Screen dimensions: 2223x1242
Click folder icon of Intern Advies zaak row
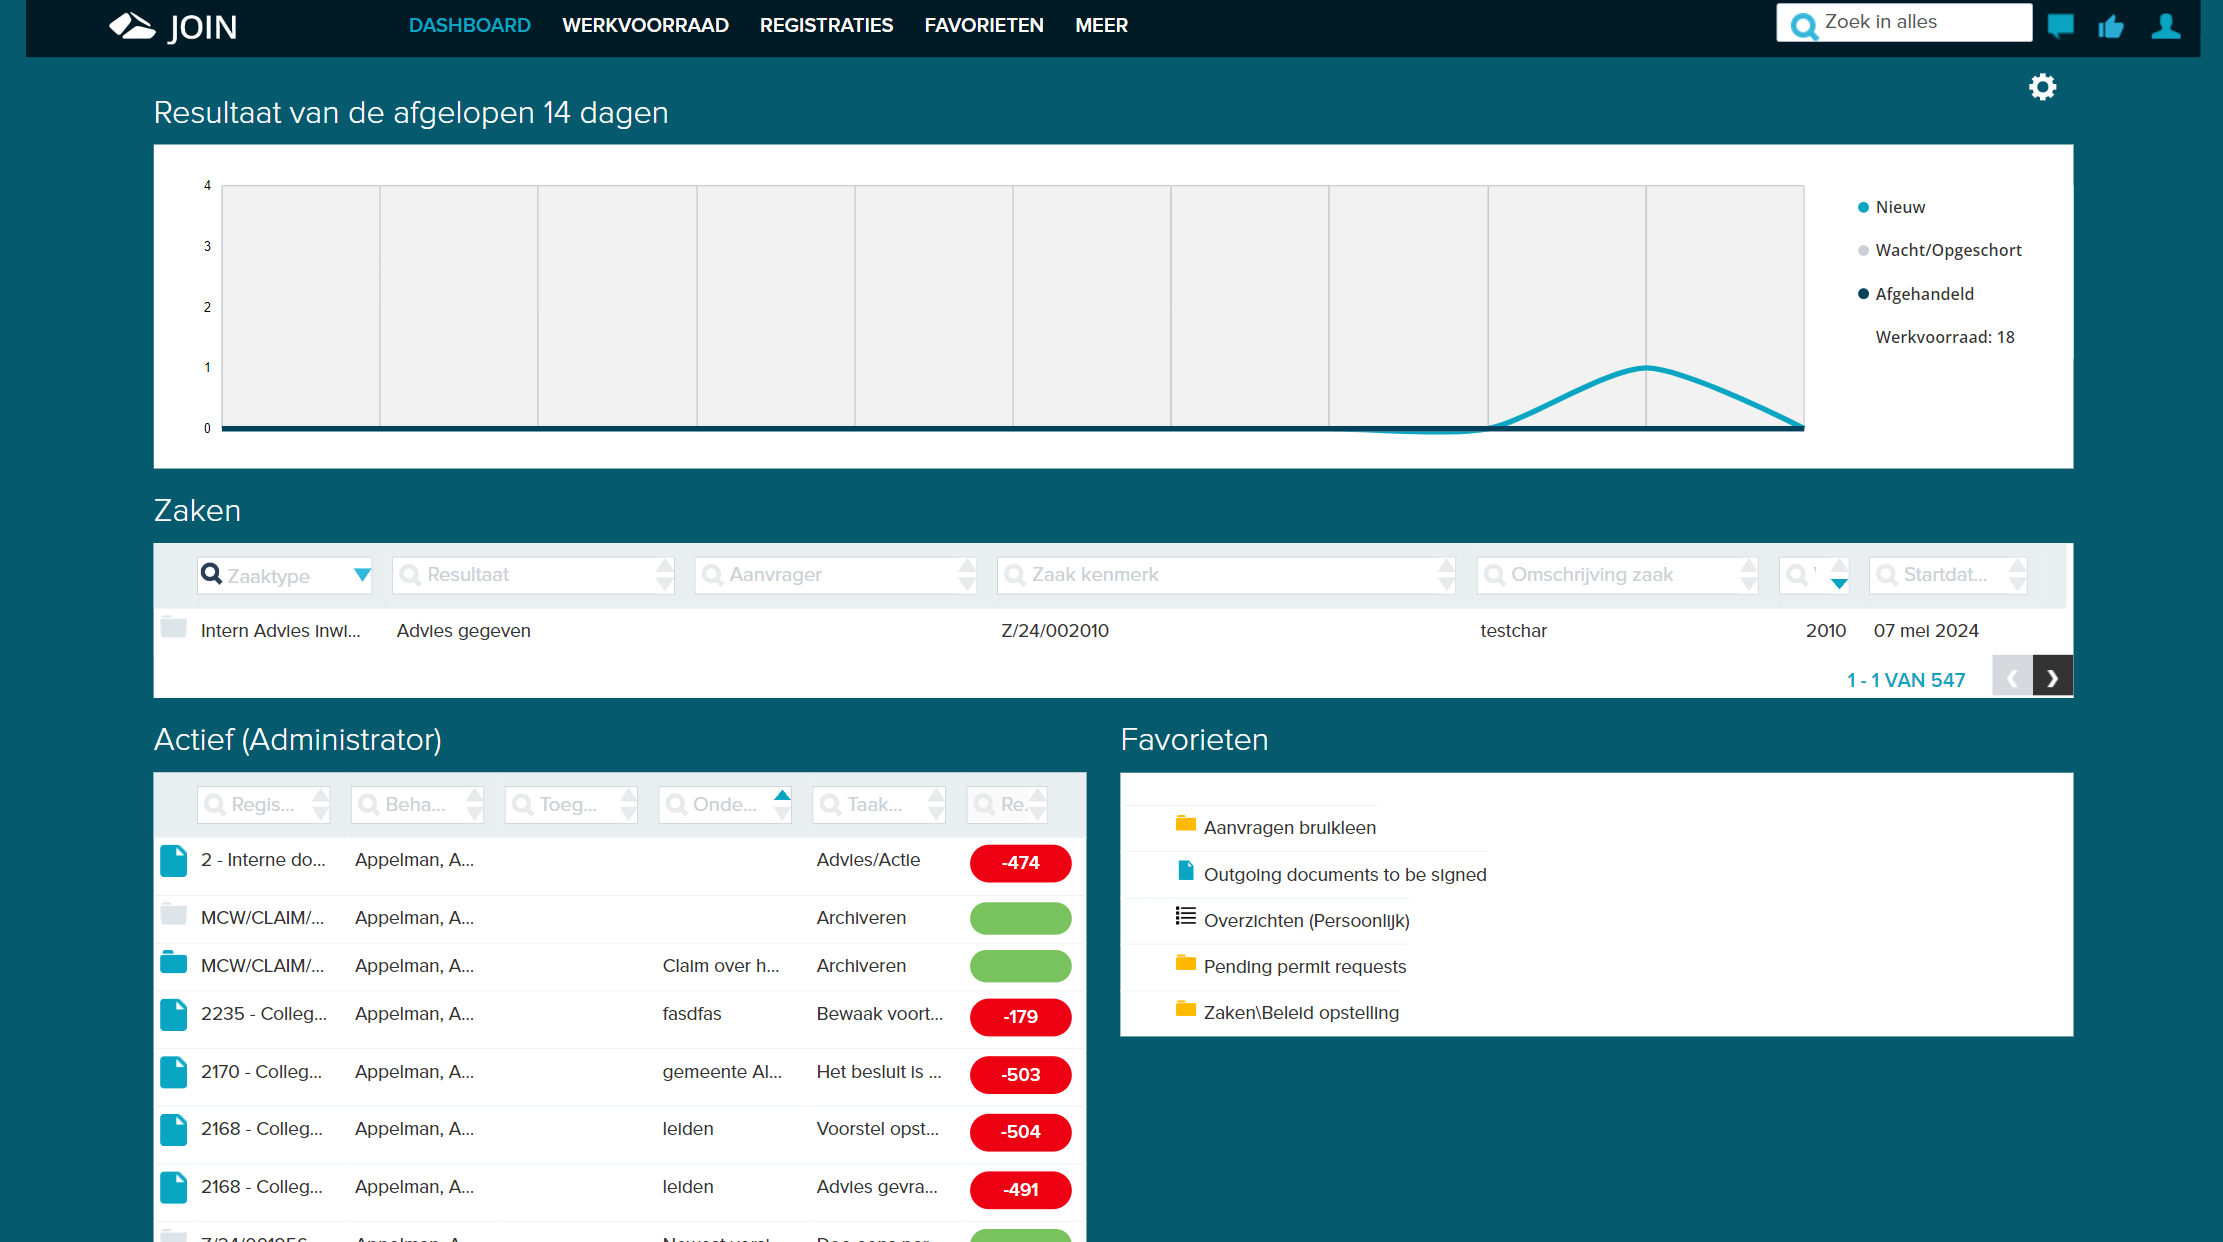174,628
